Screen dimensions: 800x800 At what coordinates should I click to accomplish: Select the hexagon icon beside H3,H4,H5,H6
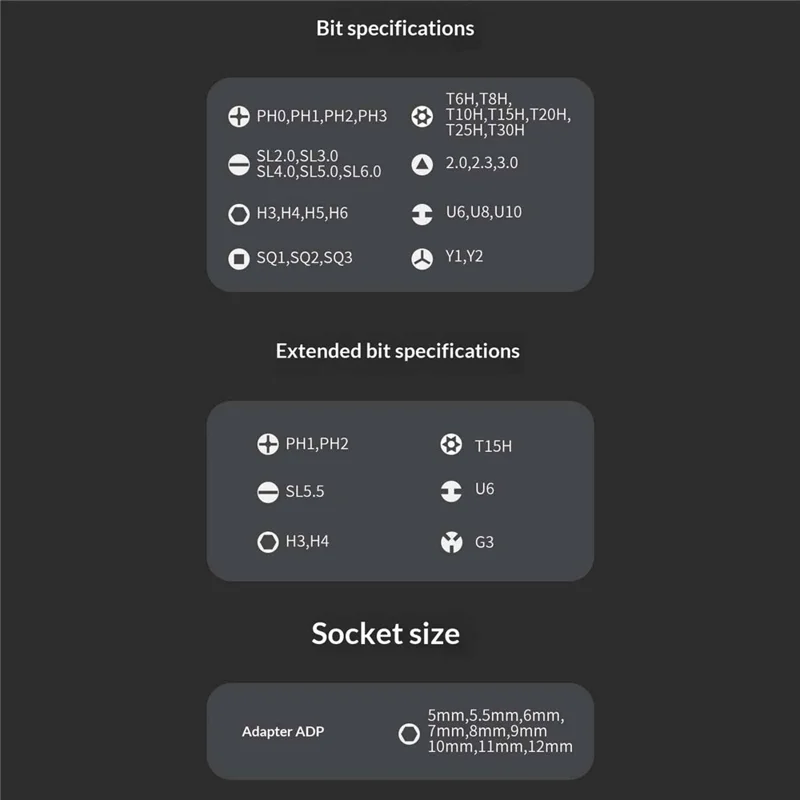(x=239, y=214)
